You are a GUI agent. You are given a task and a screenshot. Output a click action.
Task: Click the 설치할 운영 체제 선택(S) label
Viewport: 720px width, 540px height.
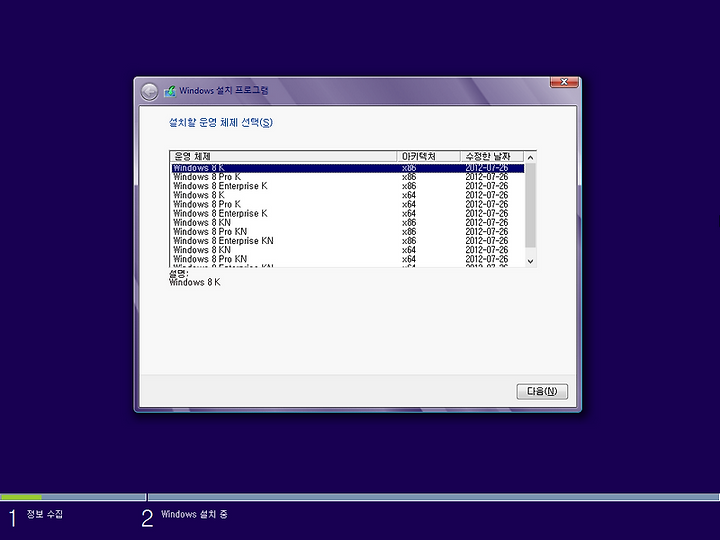click(221, 123)
